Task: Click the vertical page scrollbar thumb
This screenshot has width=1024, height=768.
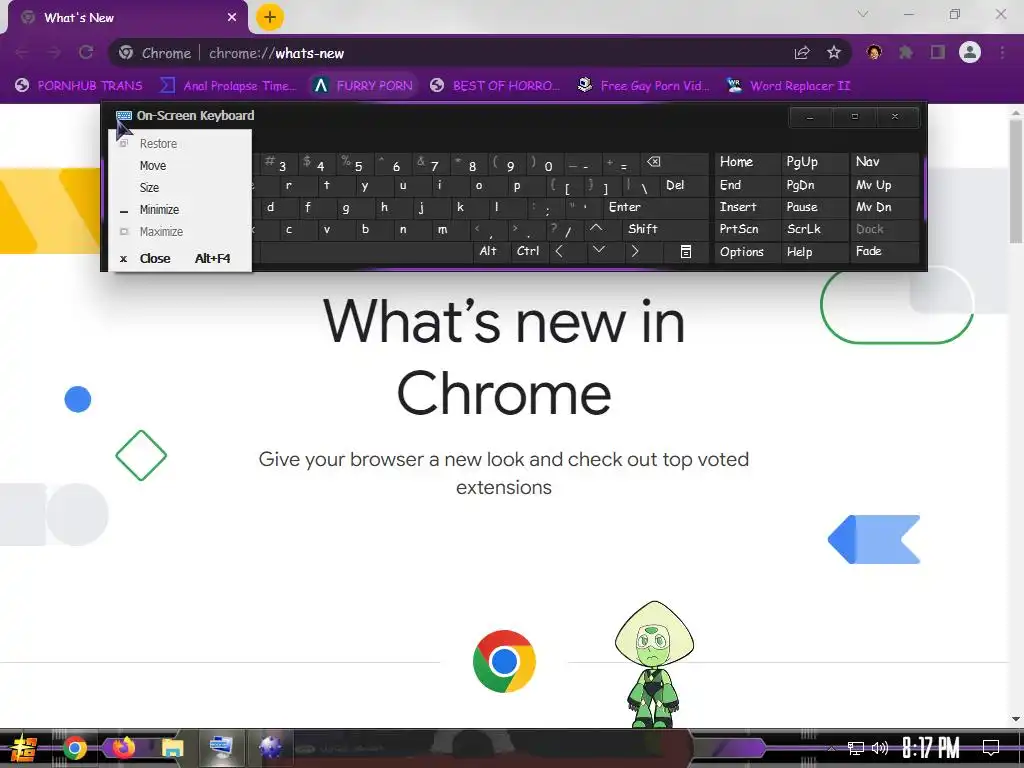Action: 1016,182
